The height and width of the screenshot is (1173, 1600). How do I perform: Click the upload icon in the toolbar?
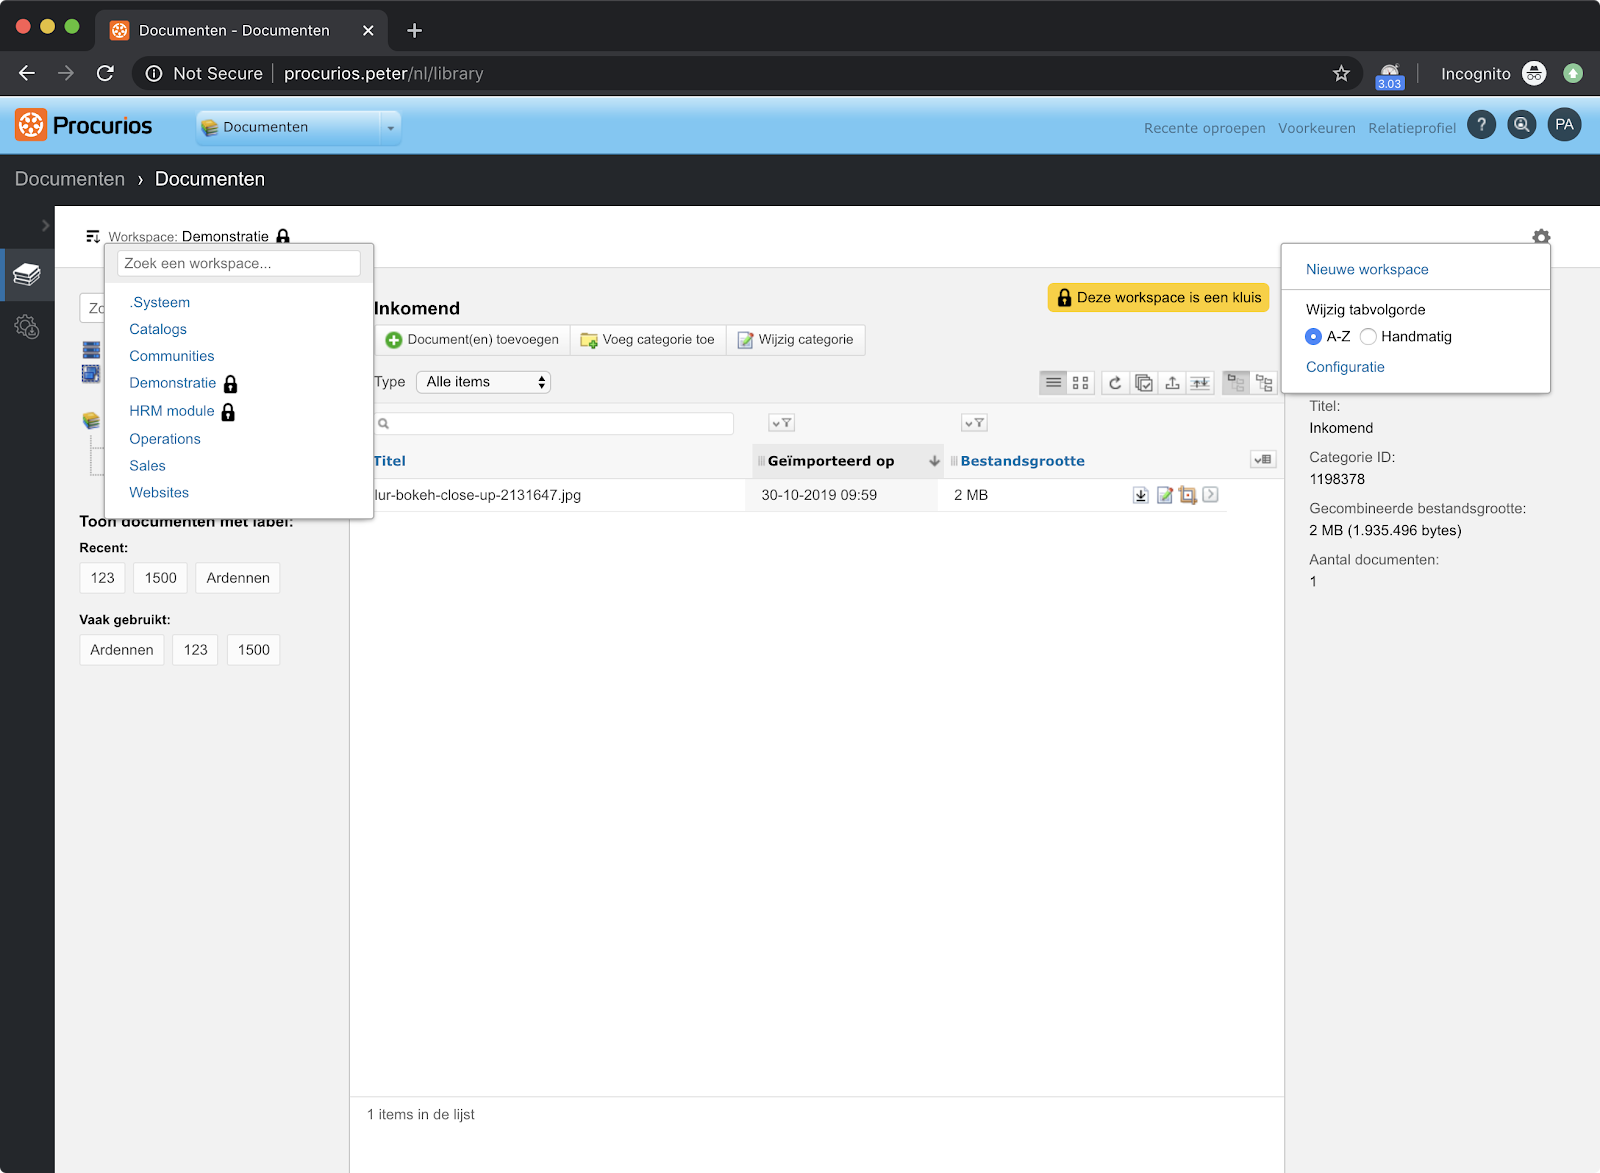[x=1172, y=382]
